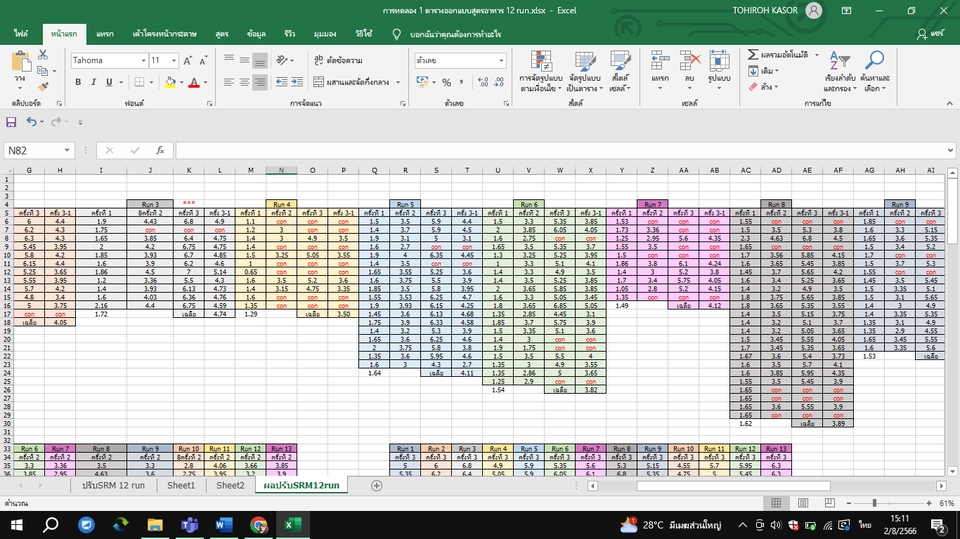Toggle center horizontal alignment
This screenshot has width=960, height=539.
click(244, 82)
